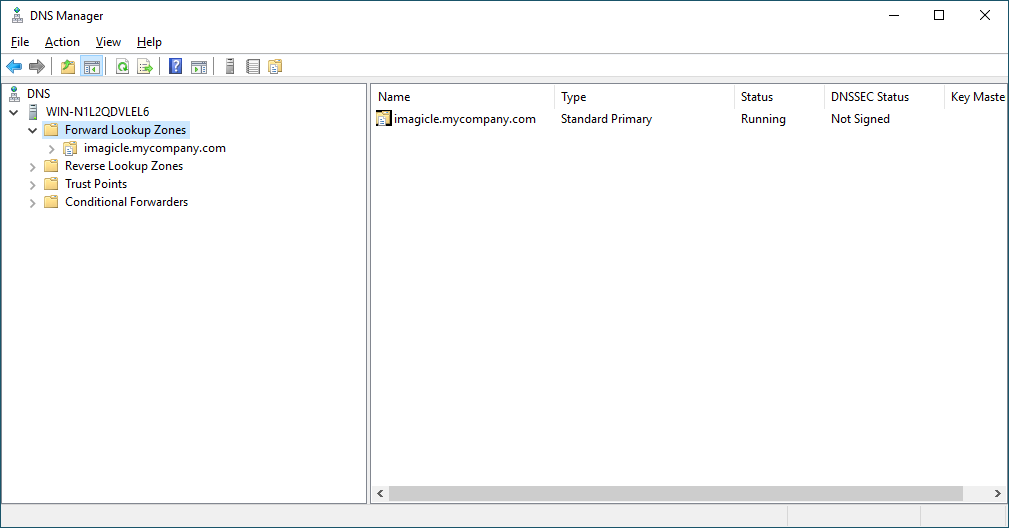Click the Show/Hide Action Pane icon
1009x528 pixels.
click(x=199, y=67)
